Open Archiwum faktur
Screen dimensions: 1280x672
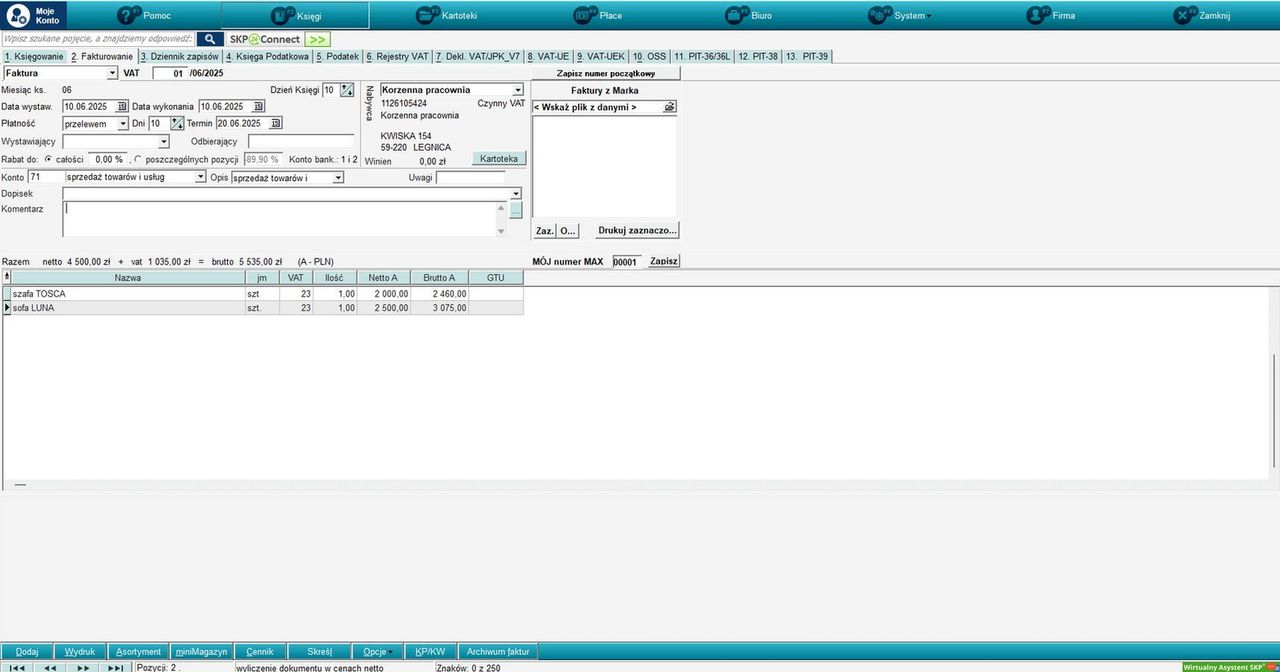click(498, 651)
